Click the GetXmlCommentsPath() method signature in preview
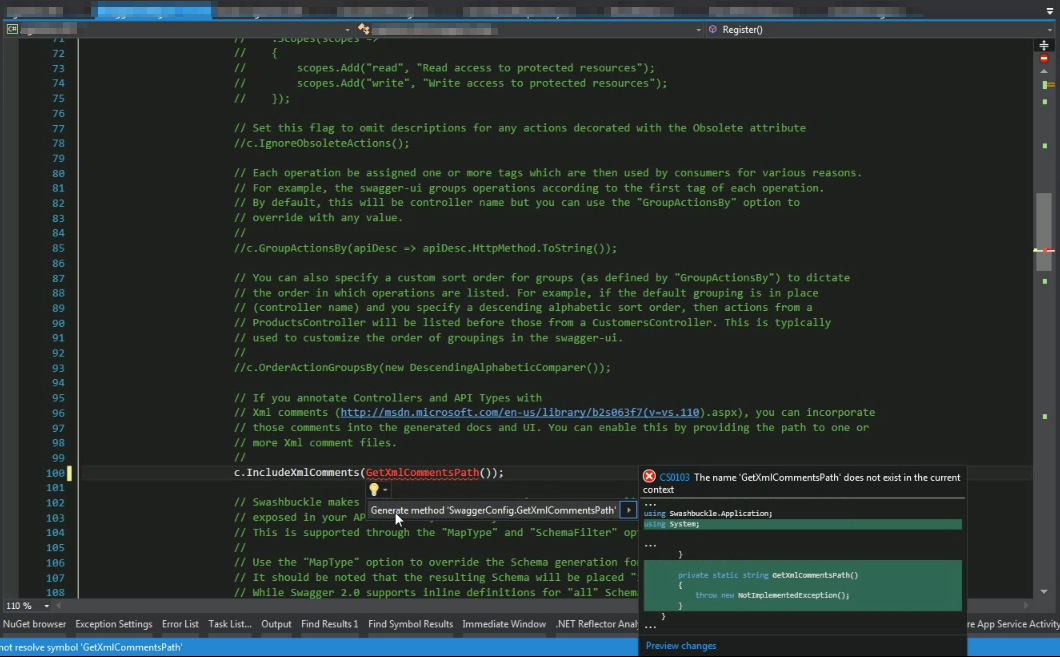The width and height of the screenshot is (1060, 657). [768, 575]
